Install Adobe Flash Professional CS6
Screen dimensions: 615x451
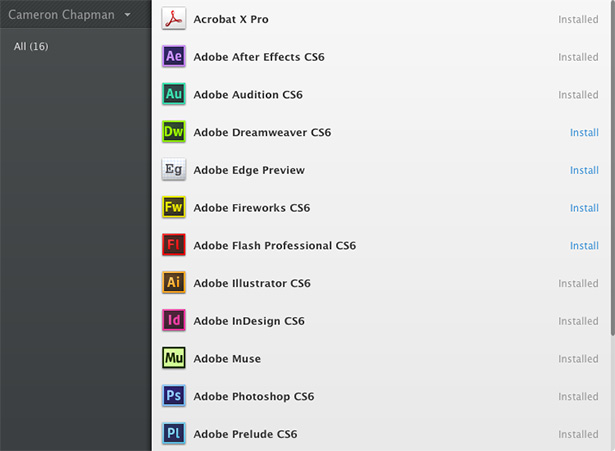[584, 246]
